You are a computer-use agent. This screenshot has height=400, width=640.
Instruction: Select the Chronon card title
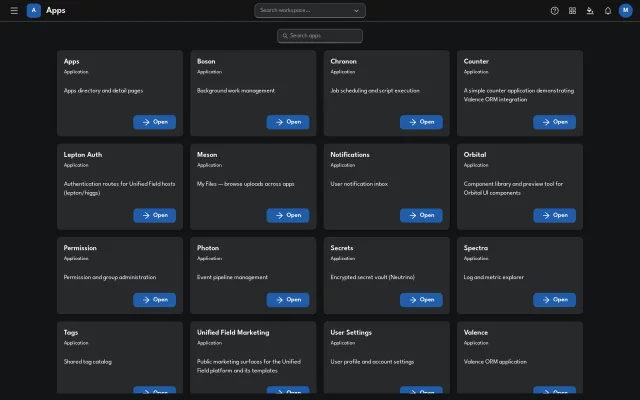tap(343, 61)
